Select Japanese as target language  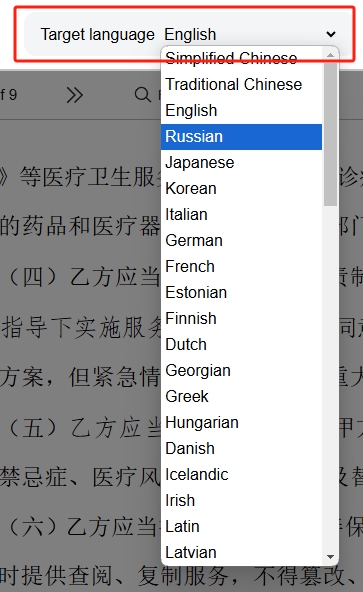(241, 163)
